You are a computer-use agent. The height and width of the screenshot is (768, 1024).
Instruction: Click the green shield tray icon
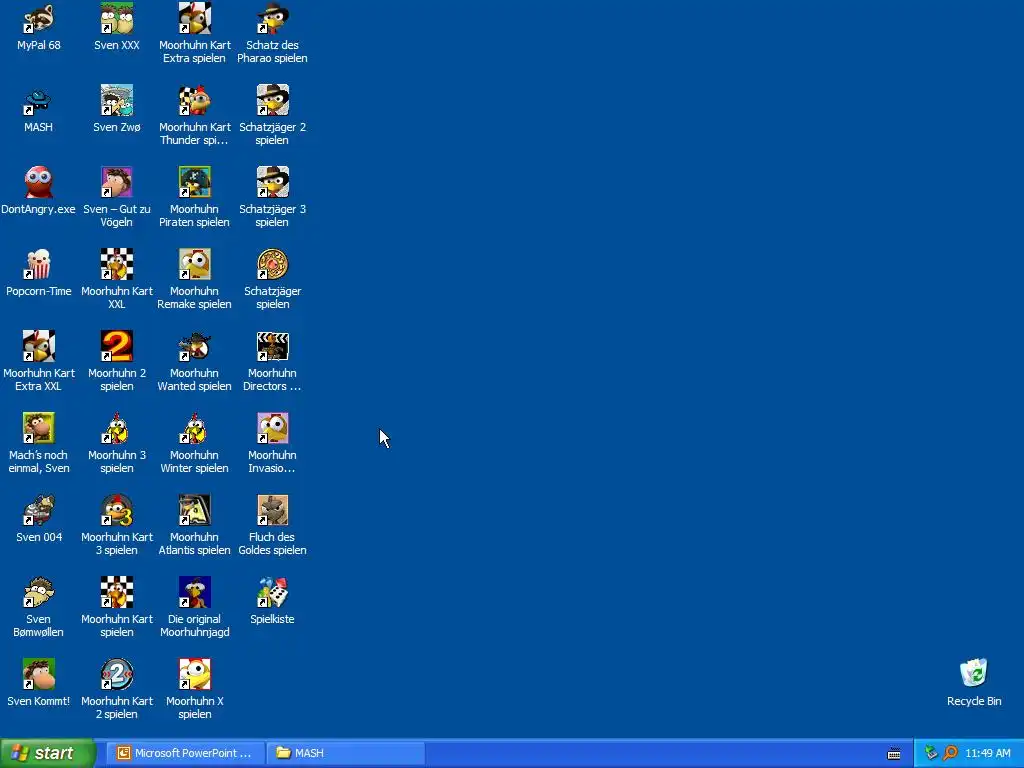click(x=931, y=753)
